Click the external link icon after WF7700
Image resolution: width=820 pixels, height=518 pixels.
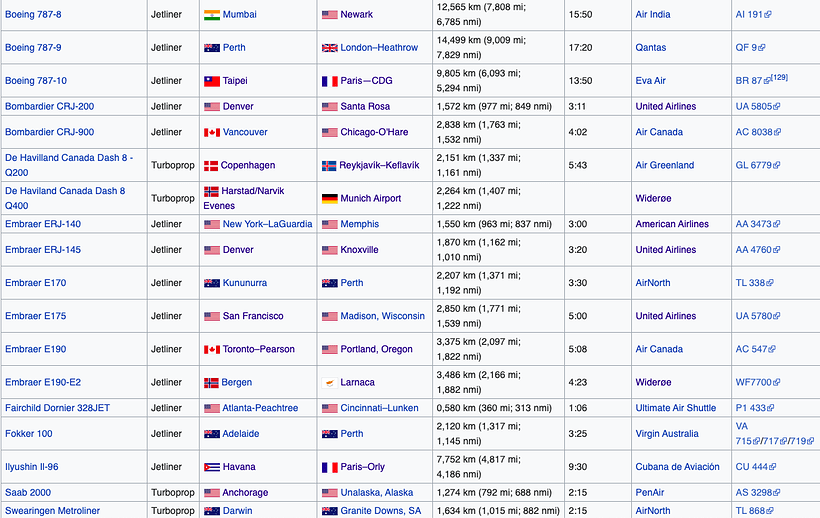click(777, 383)
